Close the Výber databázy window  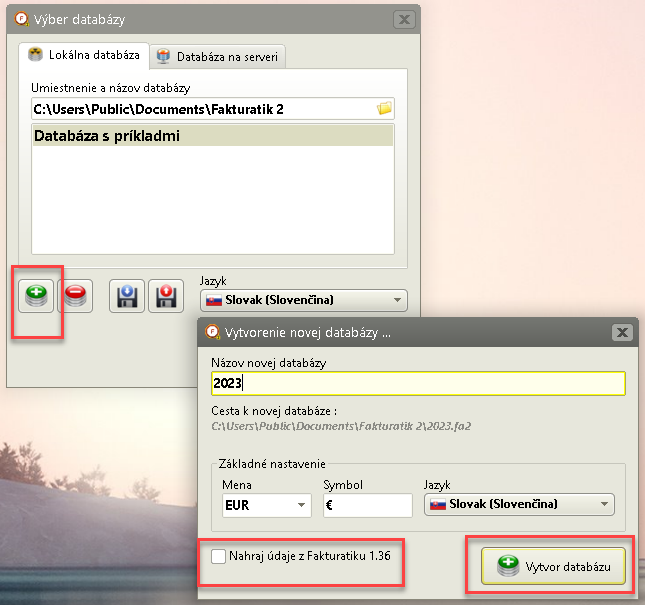tap(404, 19)
